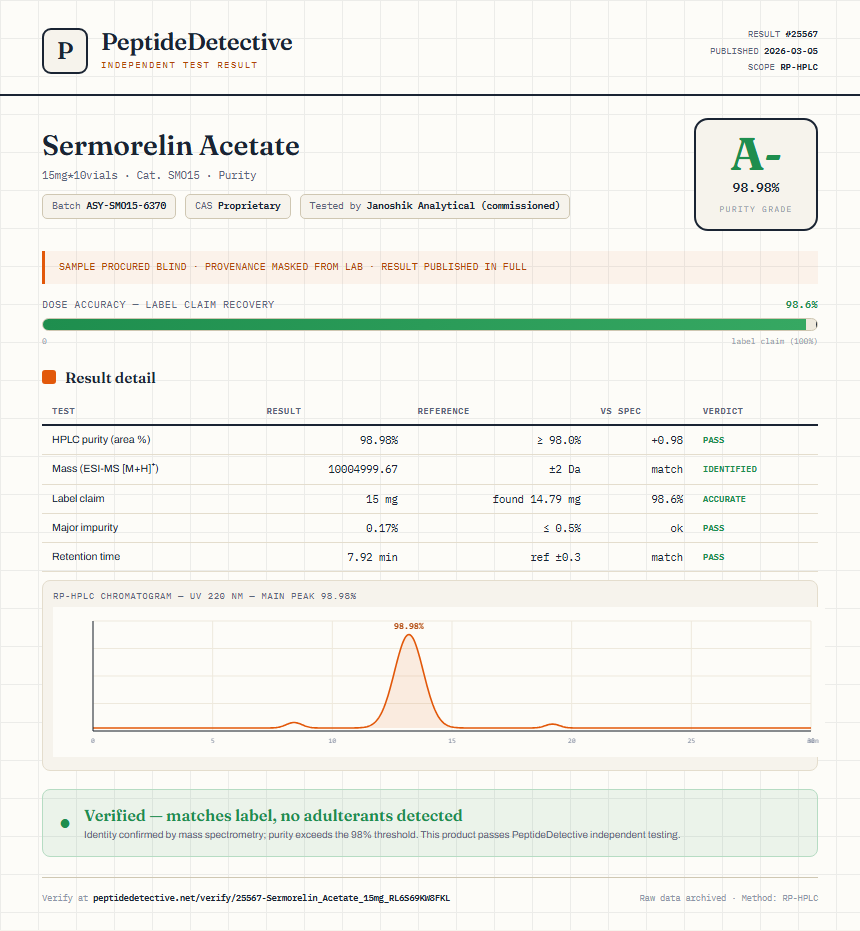Click the 15 mg label claim value
860x931 pixels.
382,499
